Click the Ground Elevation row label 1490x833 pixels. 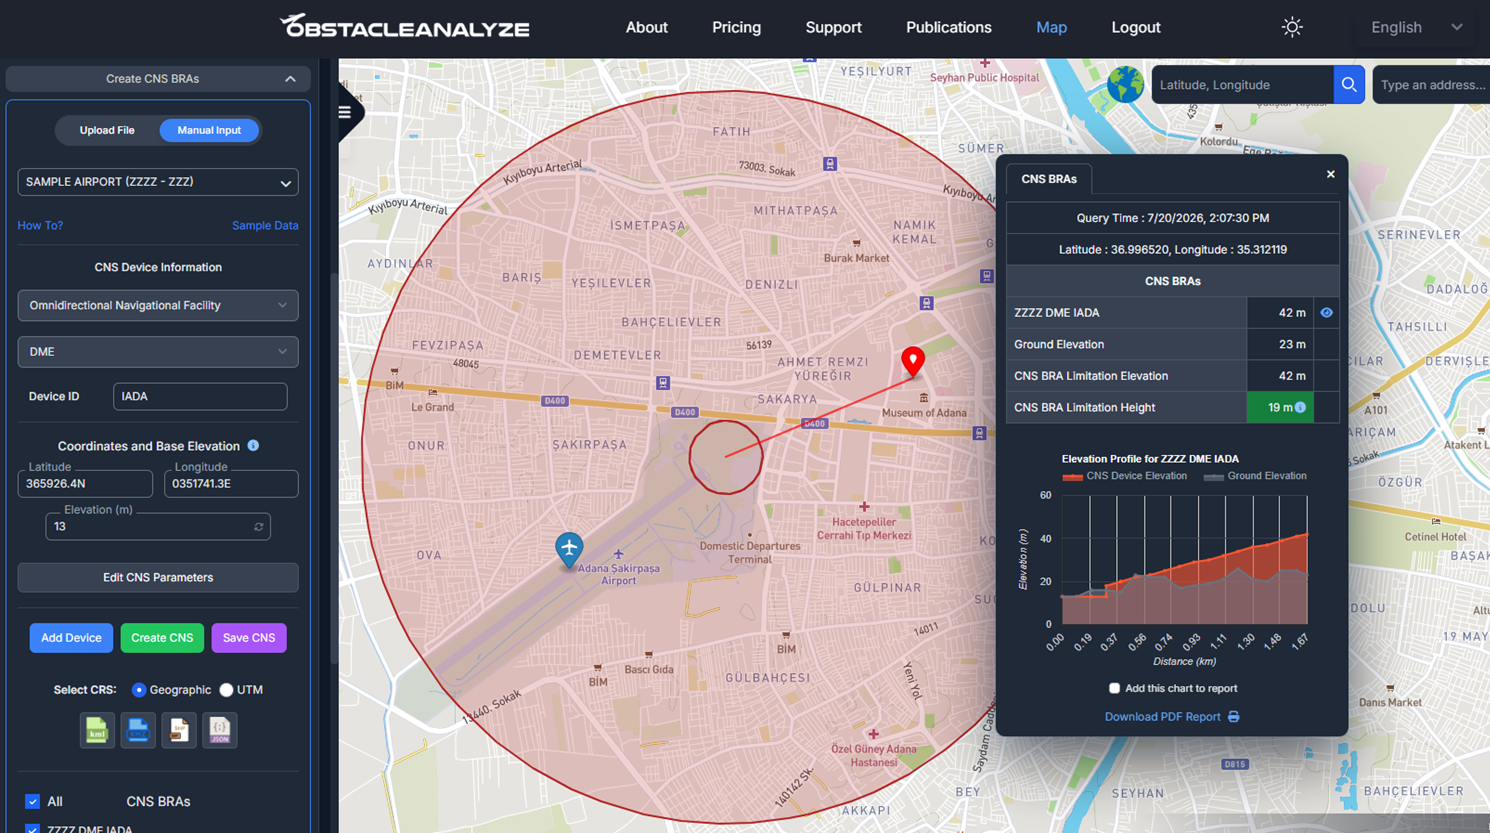click(1059, 344)
